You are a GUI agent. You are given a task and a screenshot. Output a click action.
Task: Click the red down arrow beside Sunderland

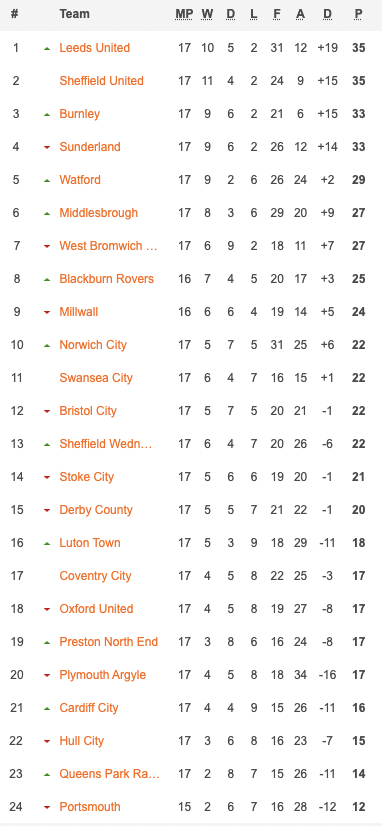47,148
